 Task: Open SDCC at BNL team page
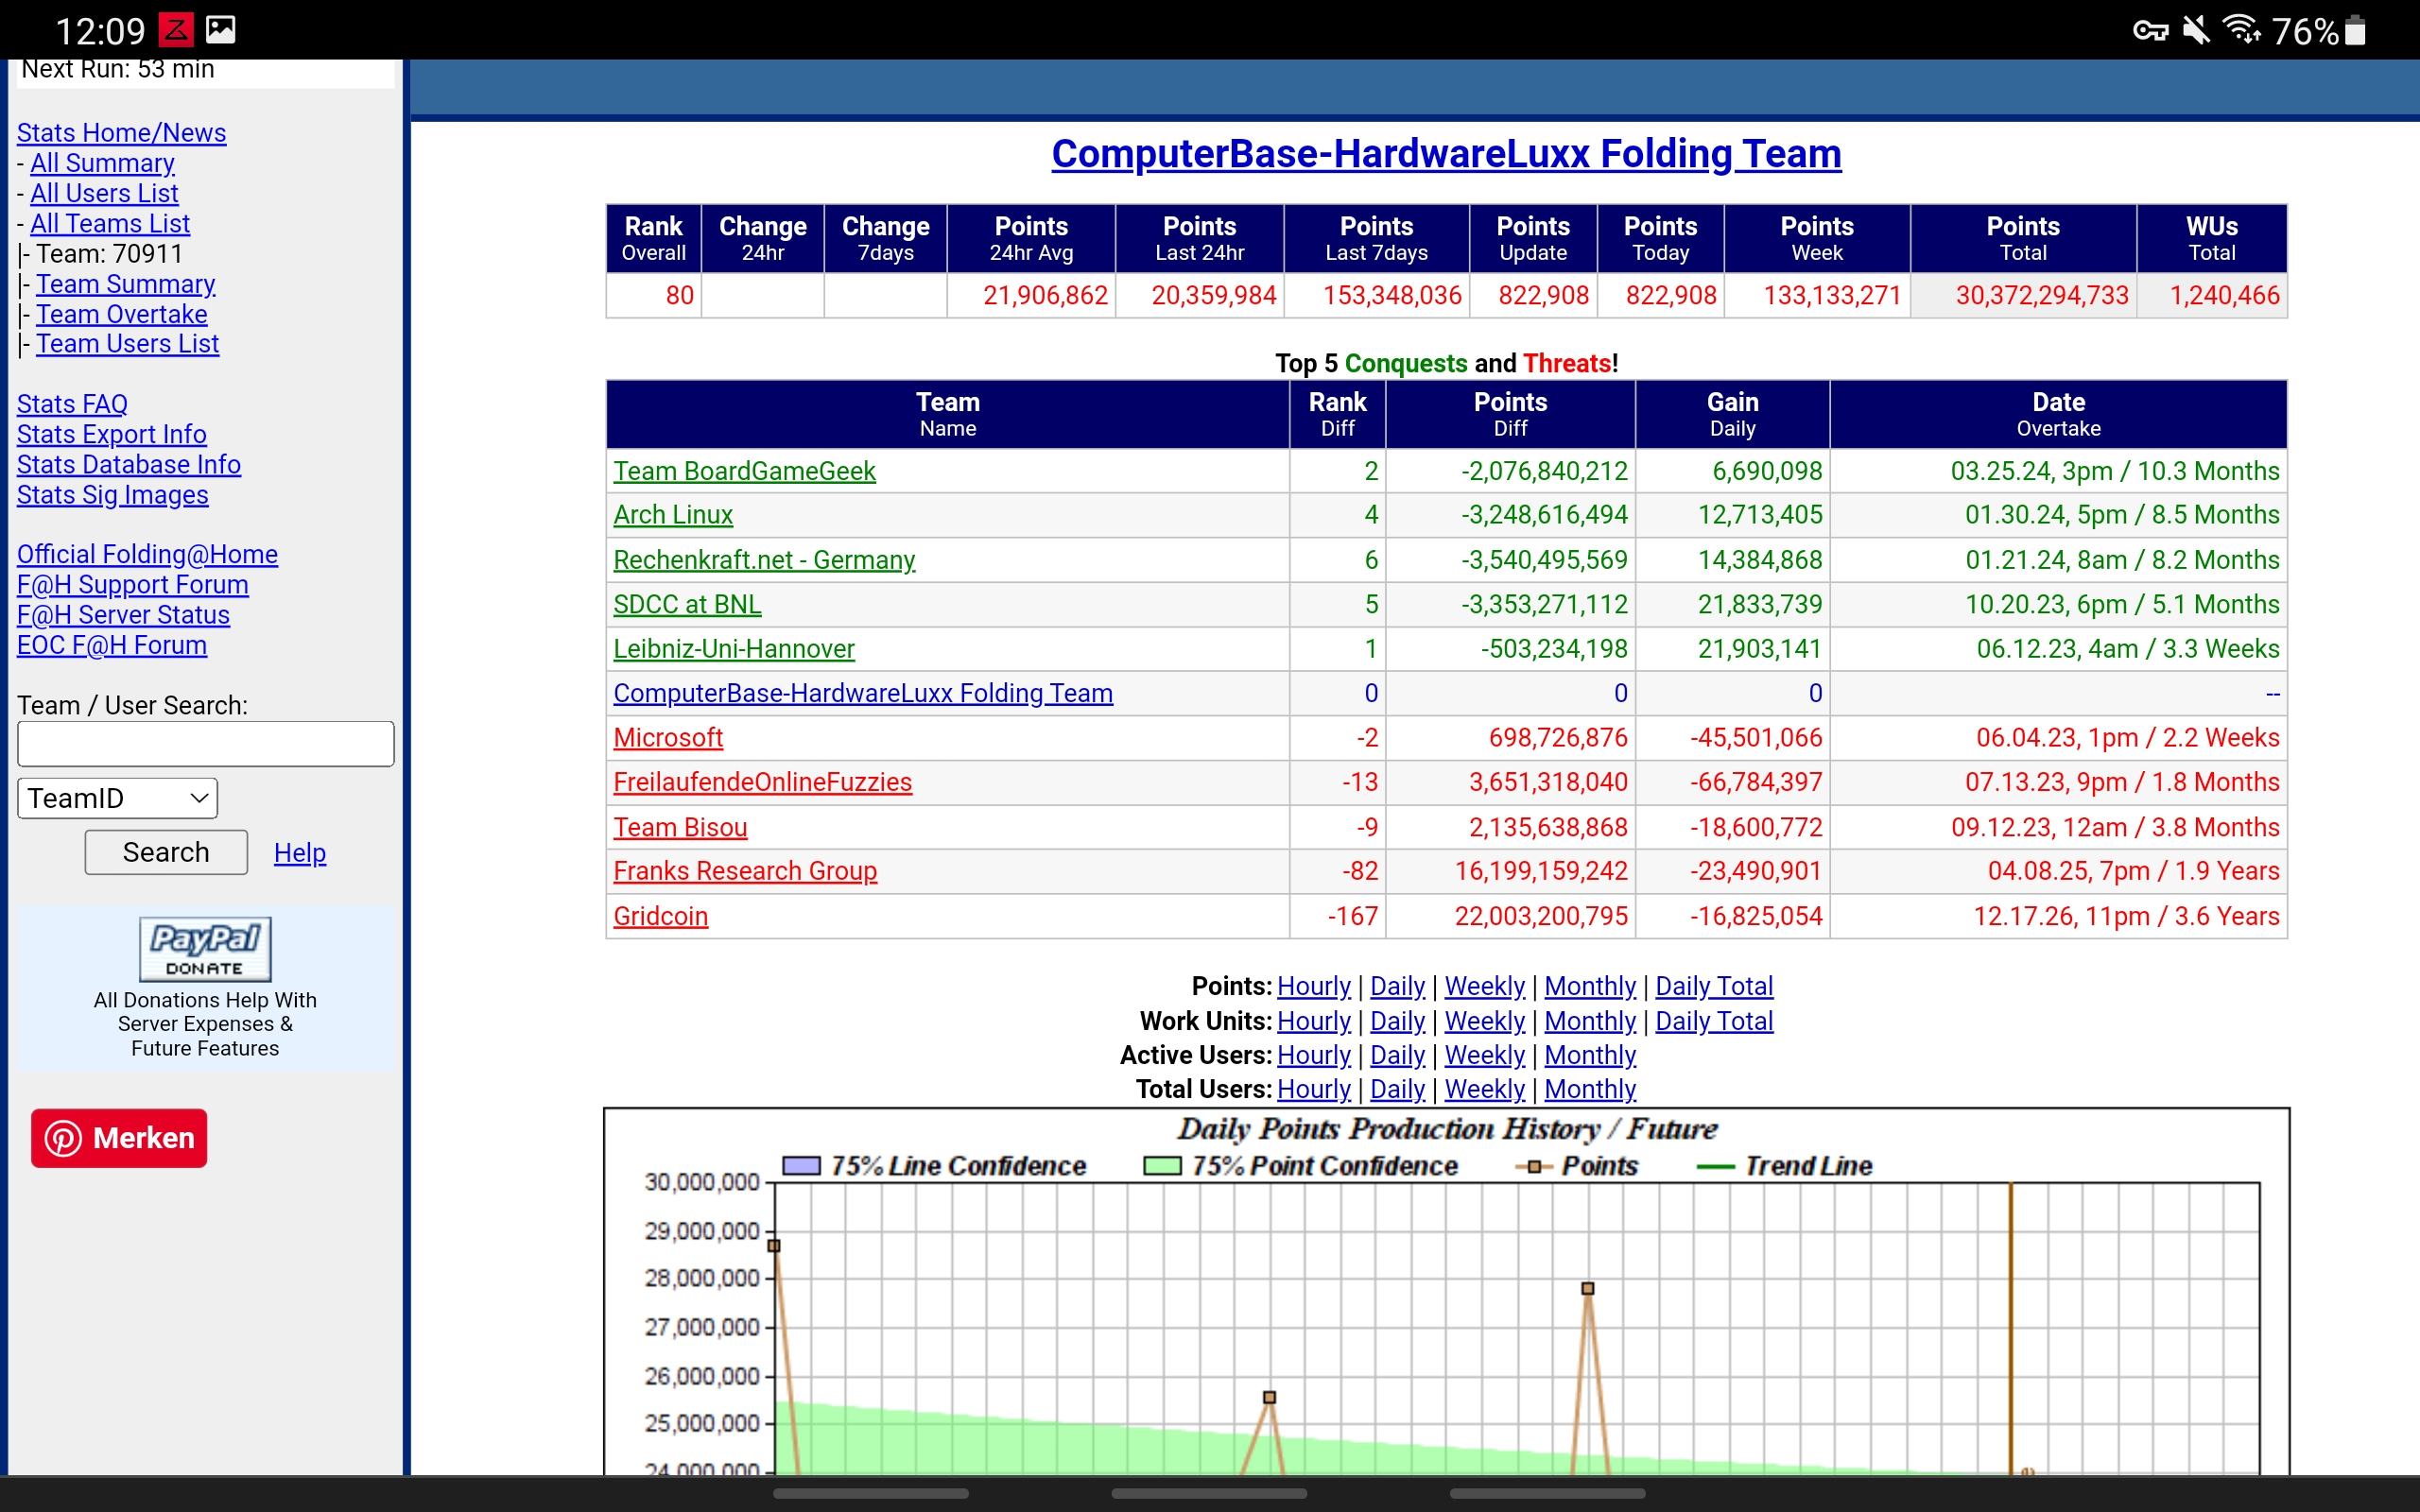pos(687,604)
